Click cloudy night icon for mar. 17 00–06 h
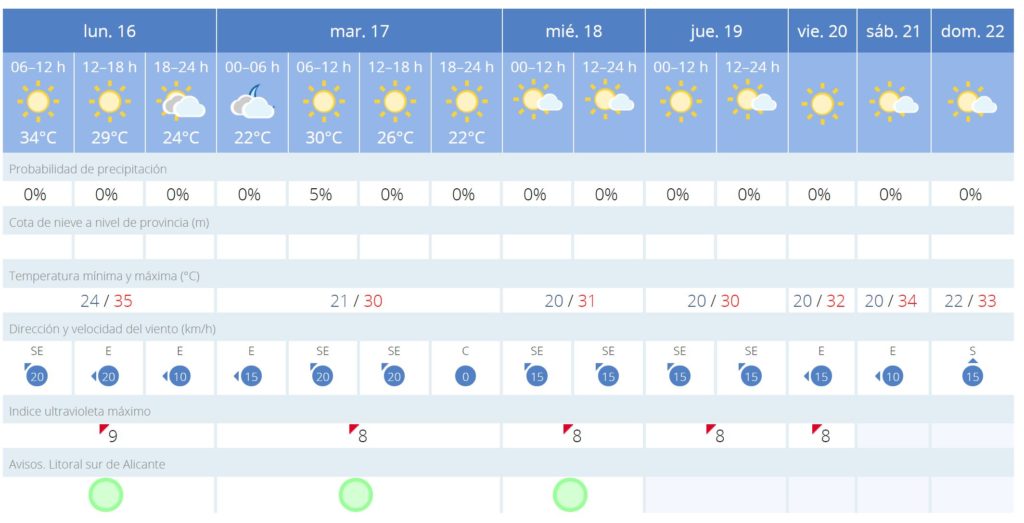The image size is (1024, 523). pos(252,102)
